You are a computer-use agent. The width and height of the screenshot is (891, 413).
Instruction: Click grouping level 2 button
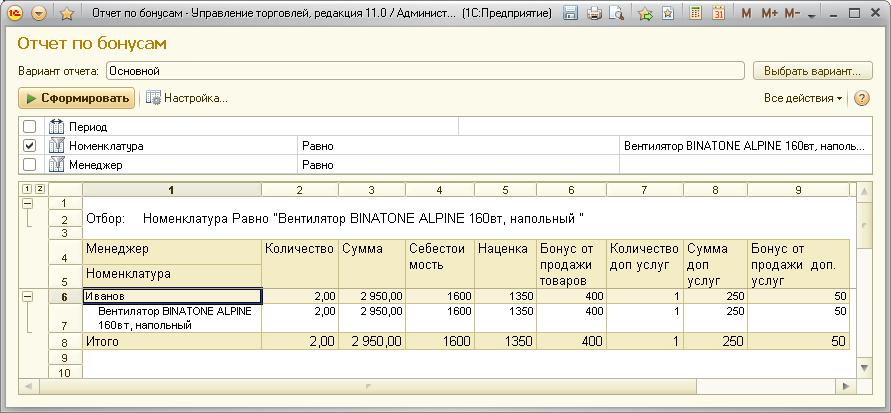39,189
